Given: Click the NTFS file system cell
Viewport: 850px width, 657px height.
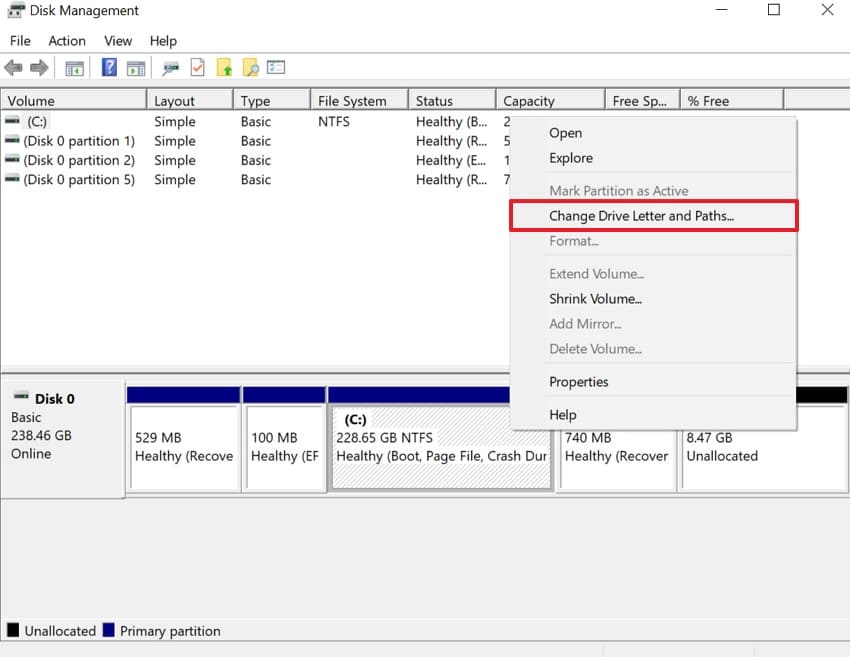Looking at the screenshot, I should [334, 121].
